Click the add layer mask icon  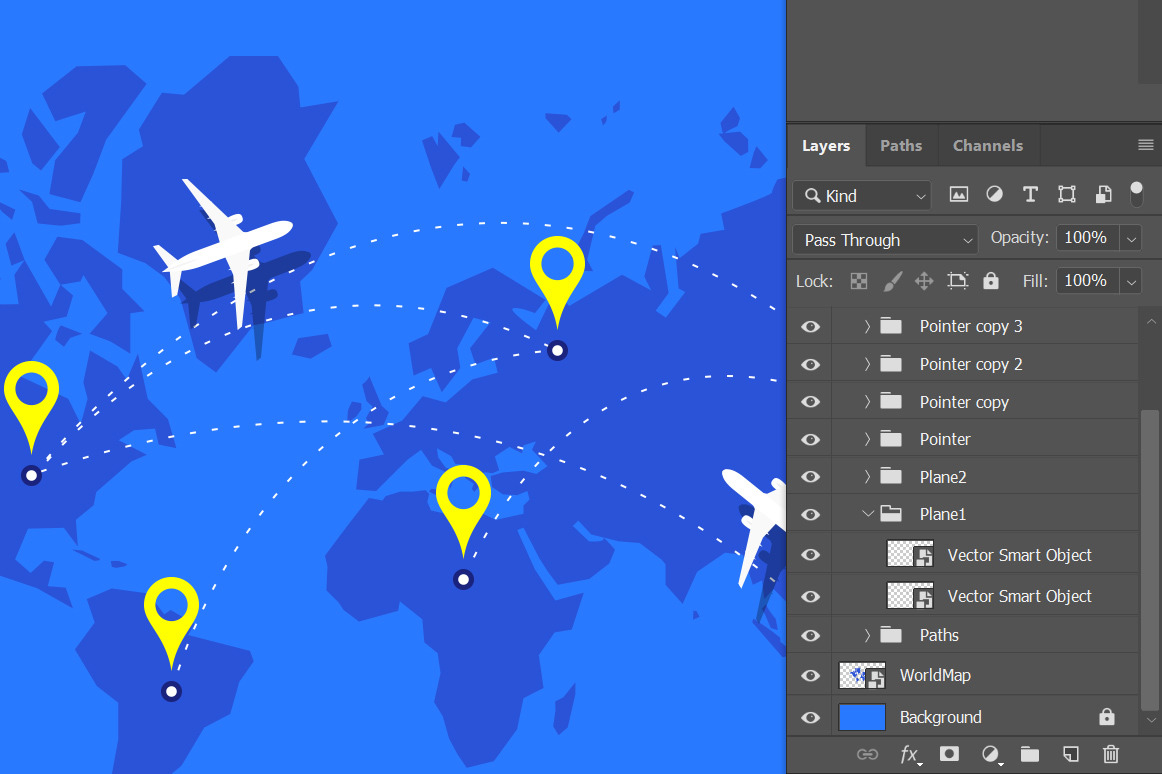(949, 754)
